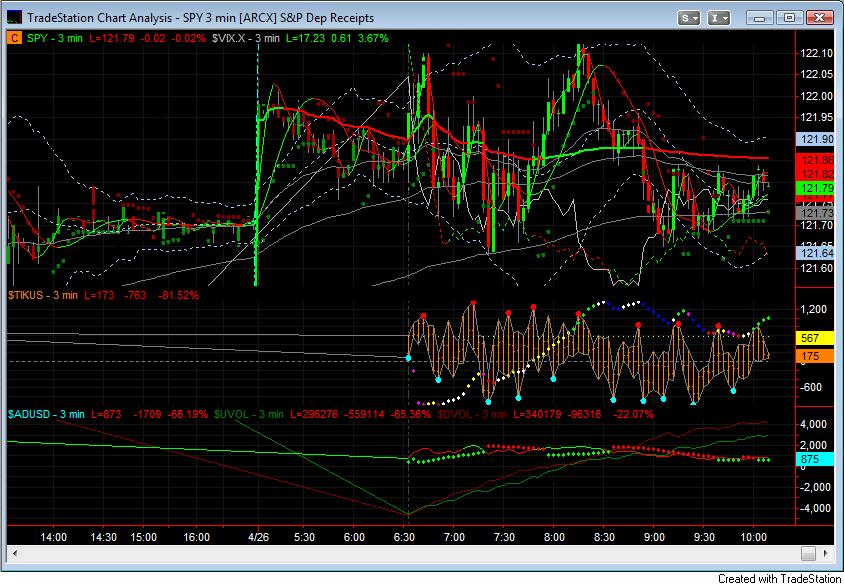Click the gray 121.73 price marker
Screen dimensions: 844x585
[817, 214]
